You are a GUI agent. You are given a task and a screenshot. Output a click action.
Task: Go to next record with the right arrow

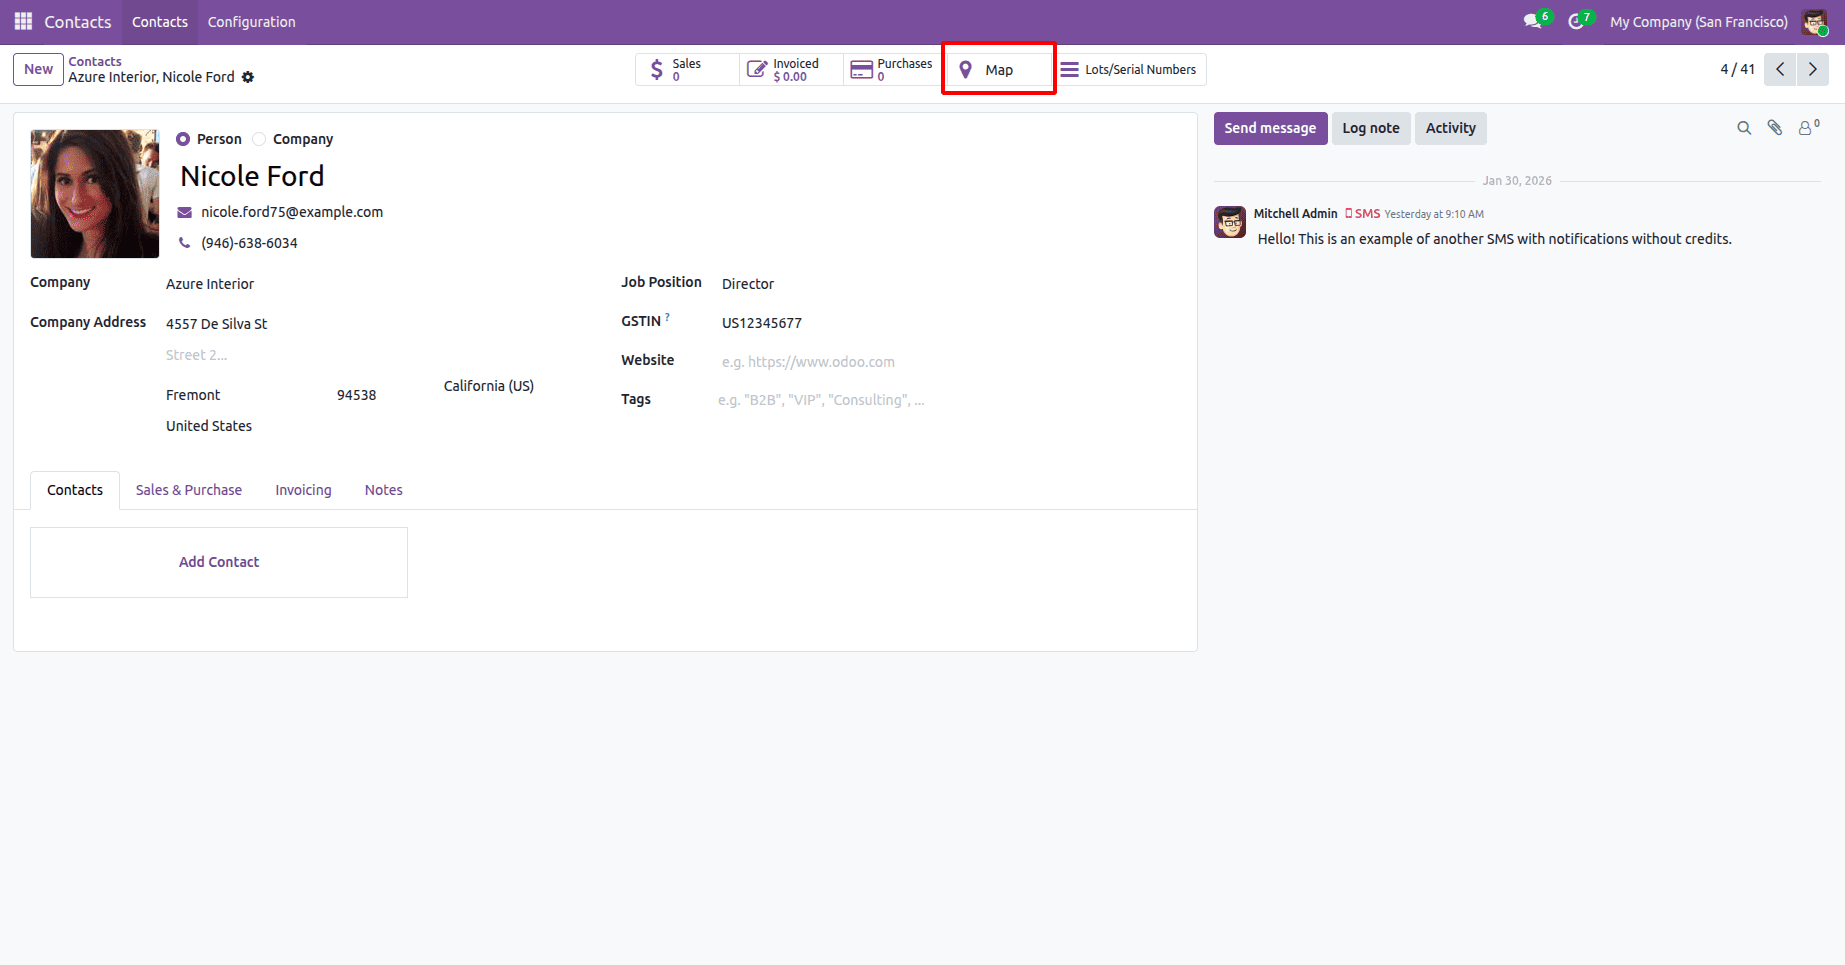[1813, 69]
